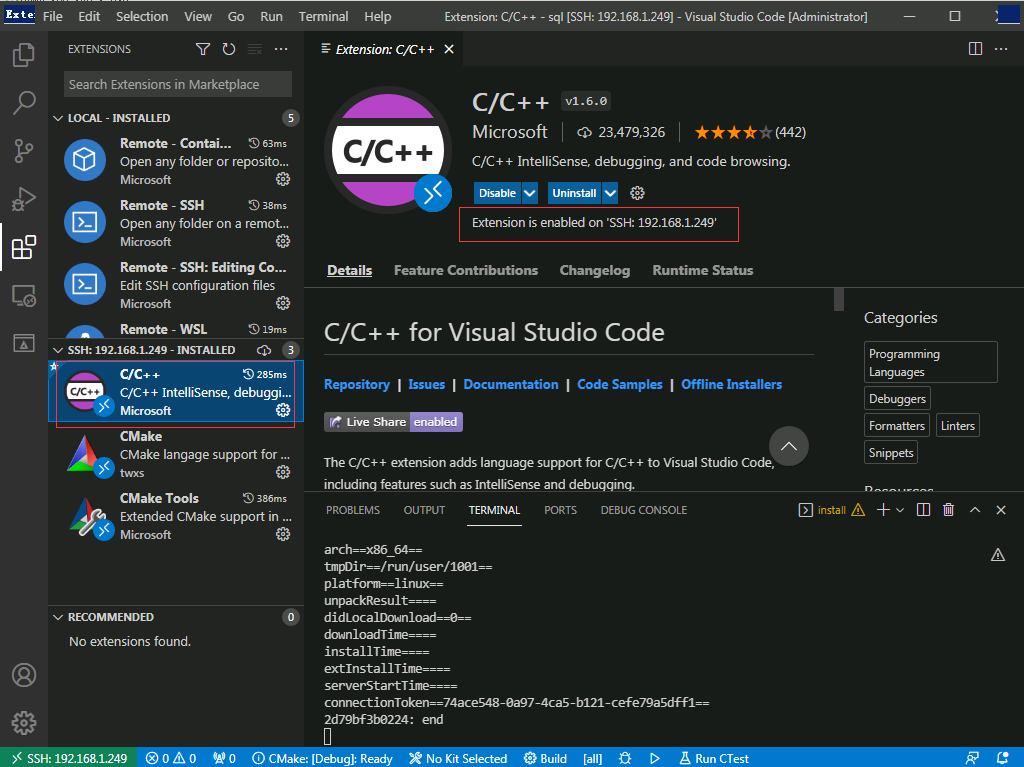The width and height of the screenshot is (1024, 767).
Task: Close the terminal panel
Action: pos(1000,510)
